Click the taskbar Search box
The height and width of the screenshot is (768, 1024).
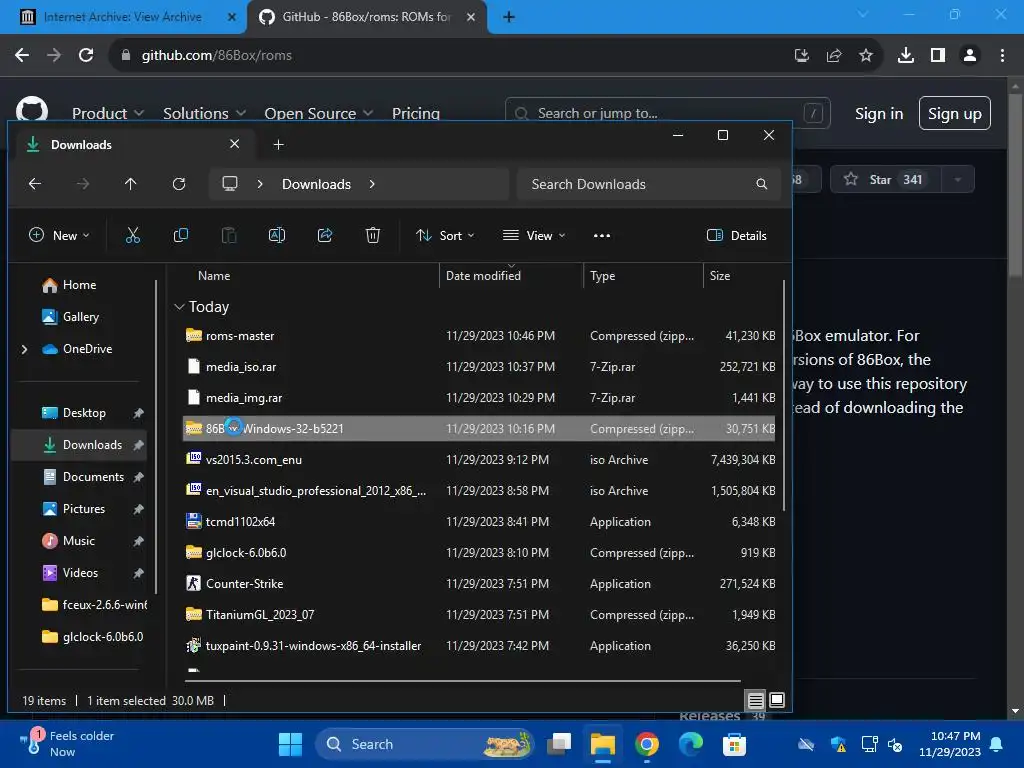click(424, 744)
